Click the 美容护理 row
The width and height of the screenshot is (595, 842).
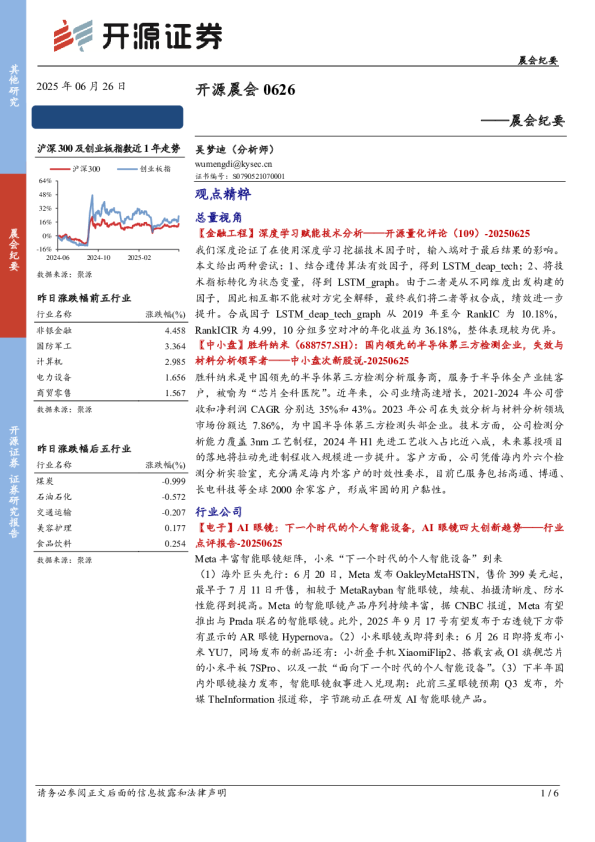[x=111, y=528]
